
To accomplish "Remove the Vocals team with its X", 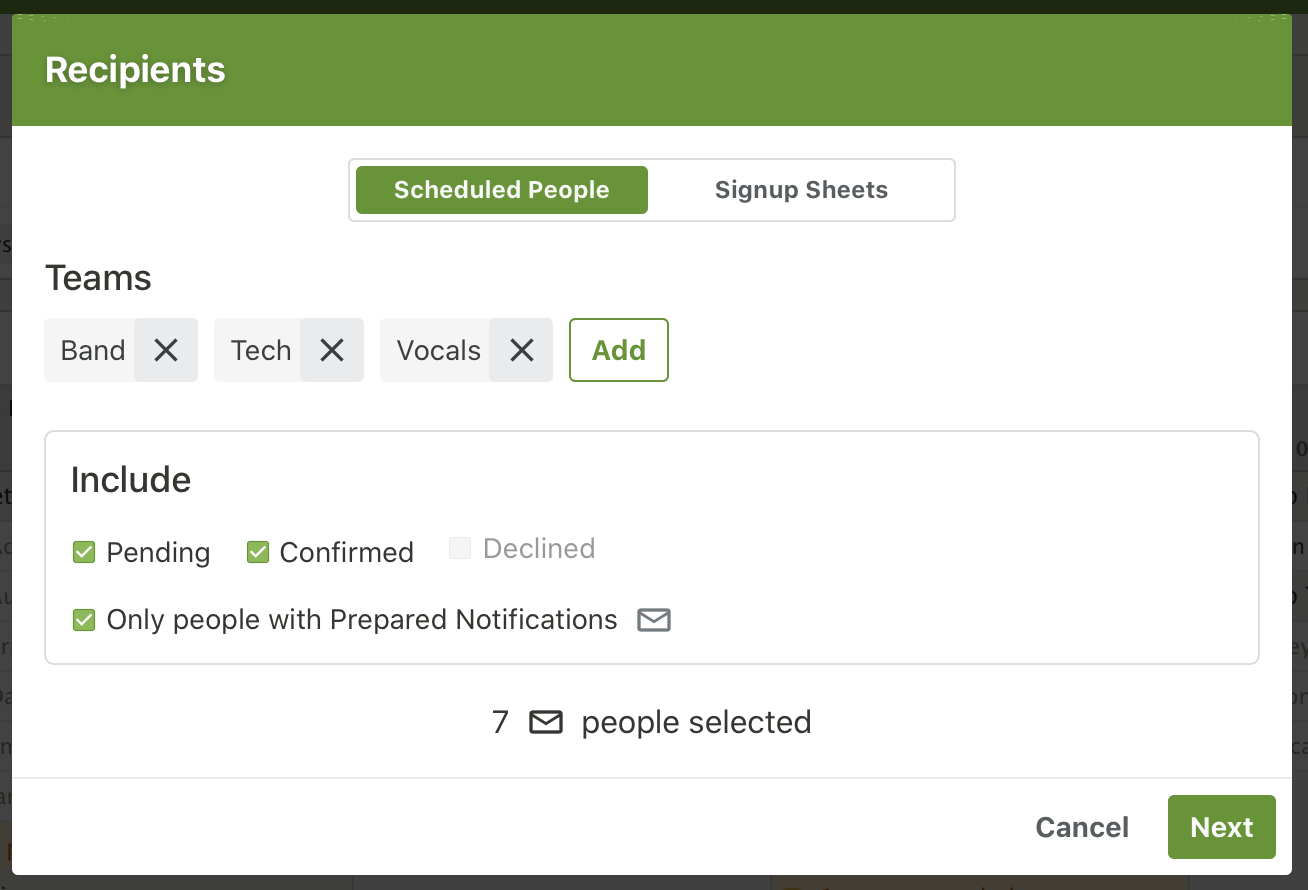I will (x=521, y=350).
